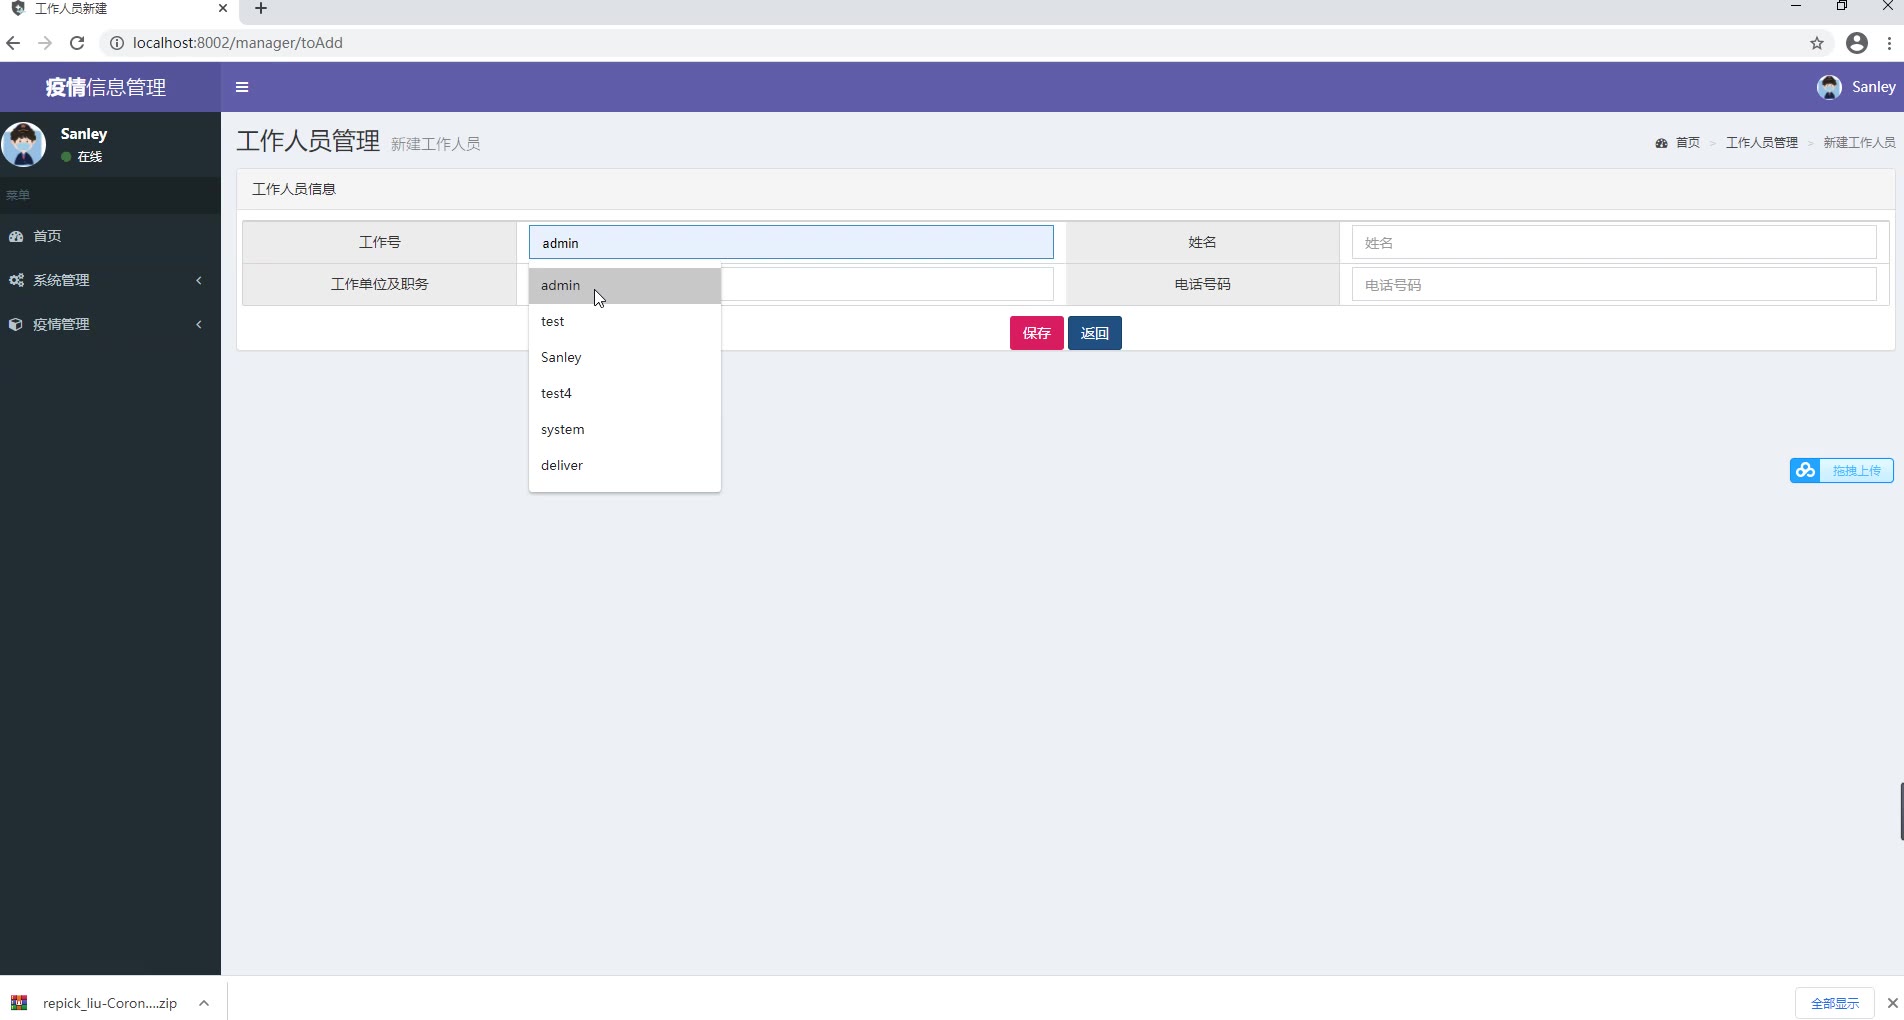
Task: Expand the 疫情管理 chevron in sidebar
Action: point(199,324)
